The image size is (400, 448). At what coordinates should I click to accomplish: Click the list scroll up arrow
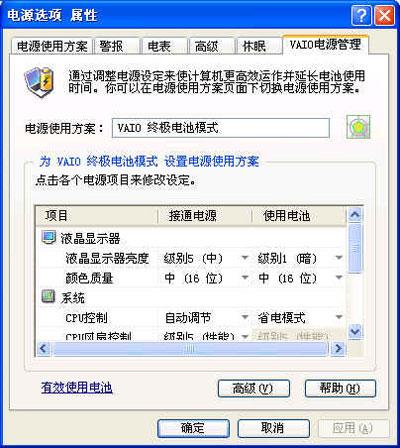(x=355, y=215)
